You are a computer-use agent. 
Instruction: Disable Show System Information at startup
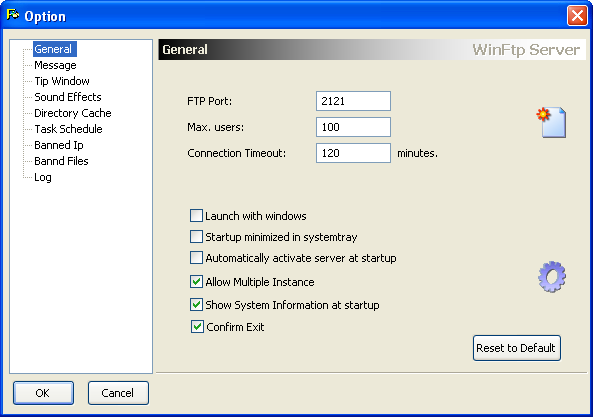[196, 305]
